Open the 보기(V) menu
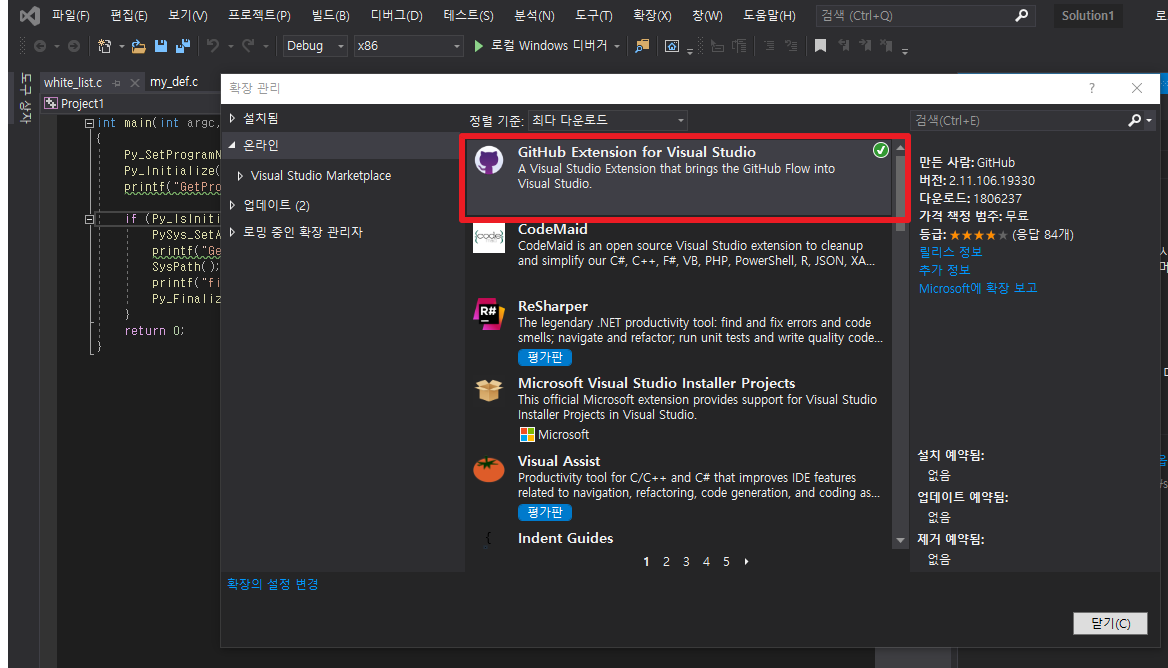The height and width of the screenshot is (668, 1168). 188,15
